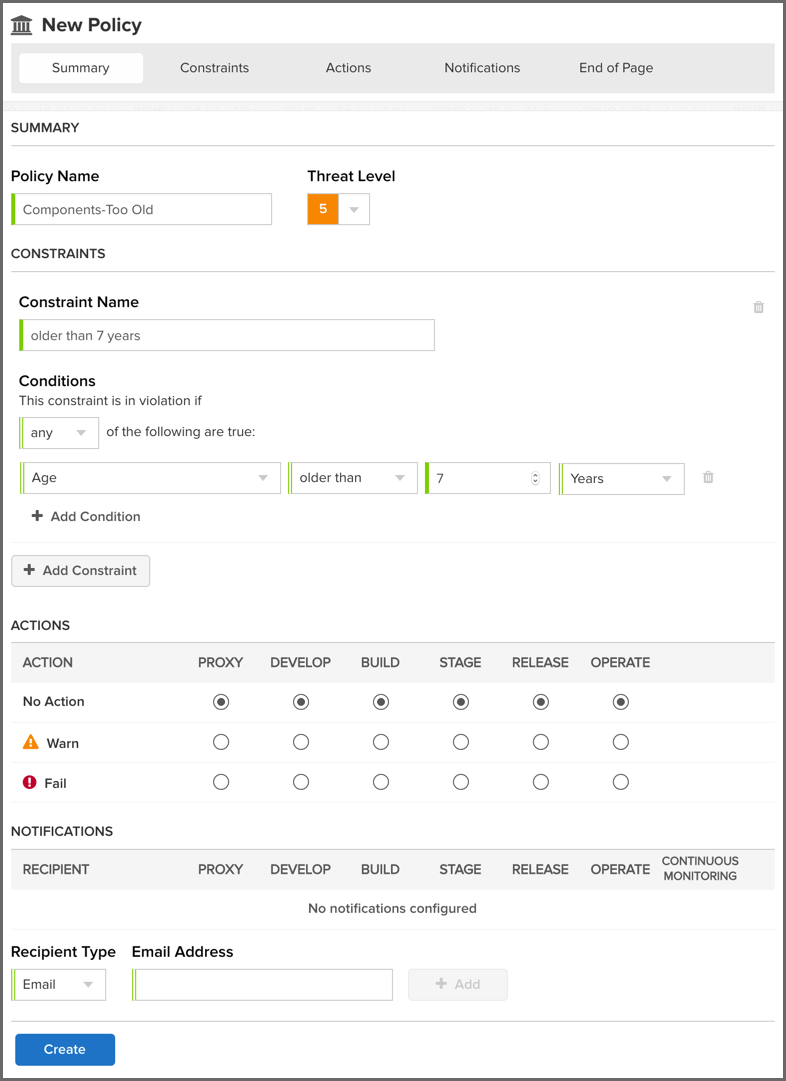Enable Warn for the STAGE column

tap(460, 742)
